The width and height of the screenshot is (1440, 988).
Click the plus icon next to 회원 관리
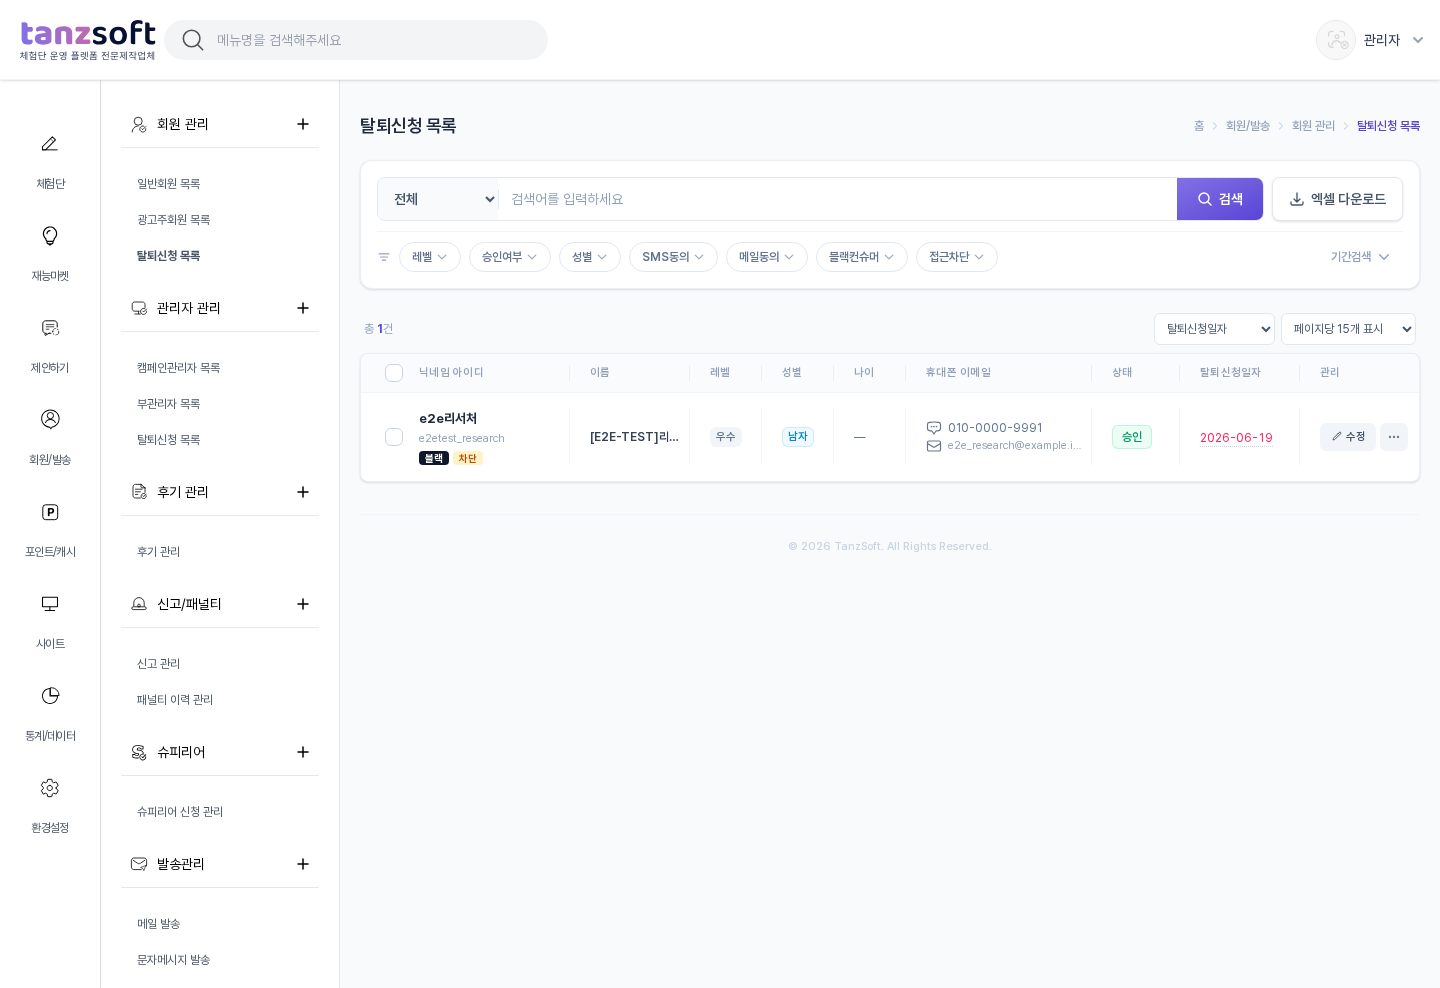point(303,124)
